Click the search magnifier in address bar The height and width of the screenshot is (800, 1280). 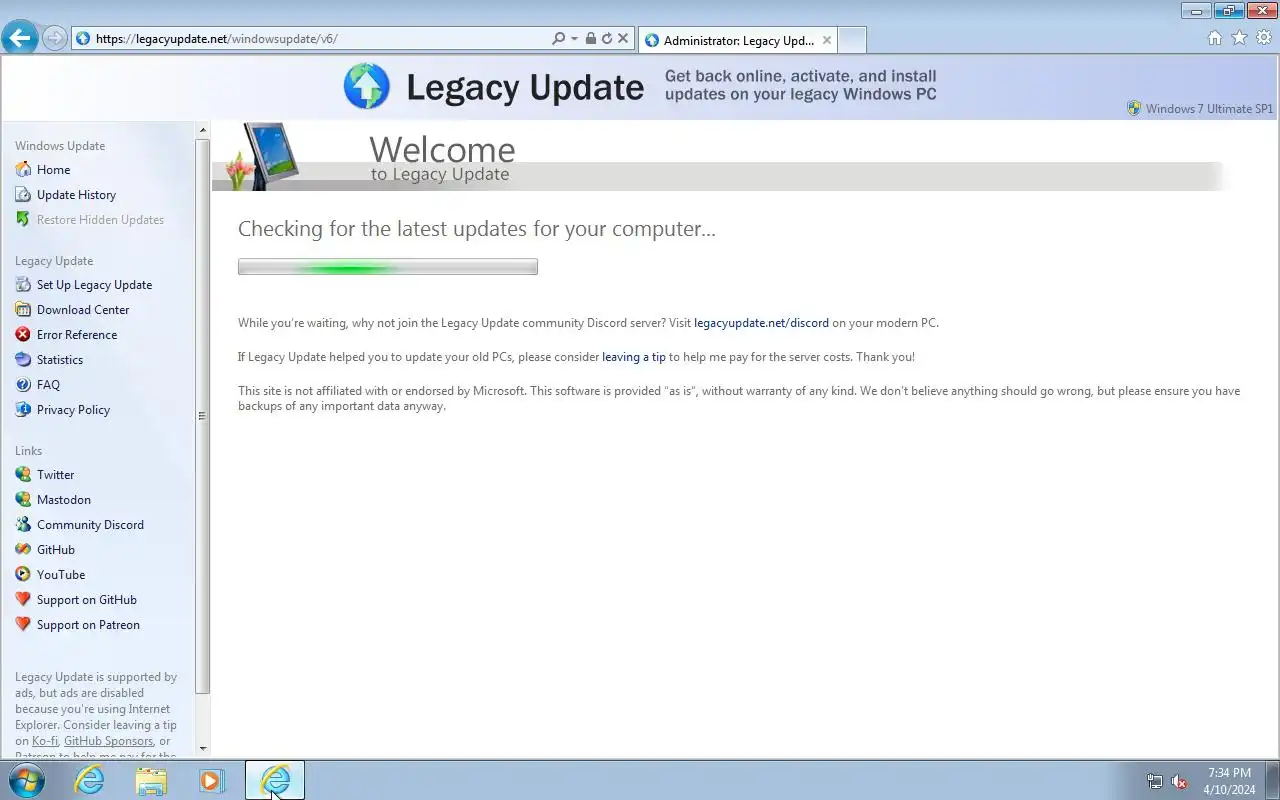coord(559,39)
